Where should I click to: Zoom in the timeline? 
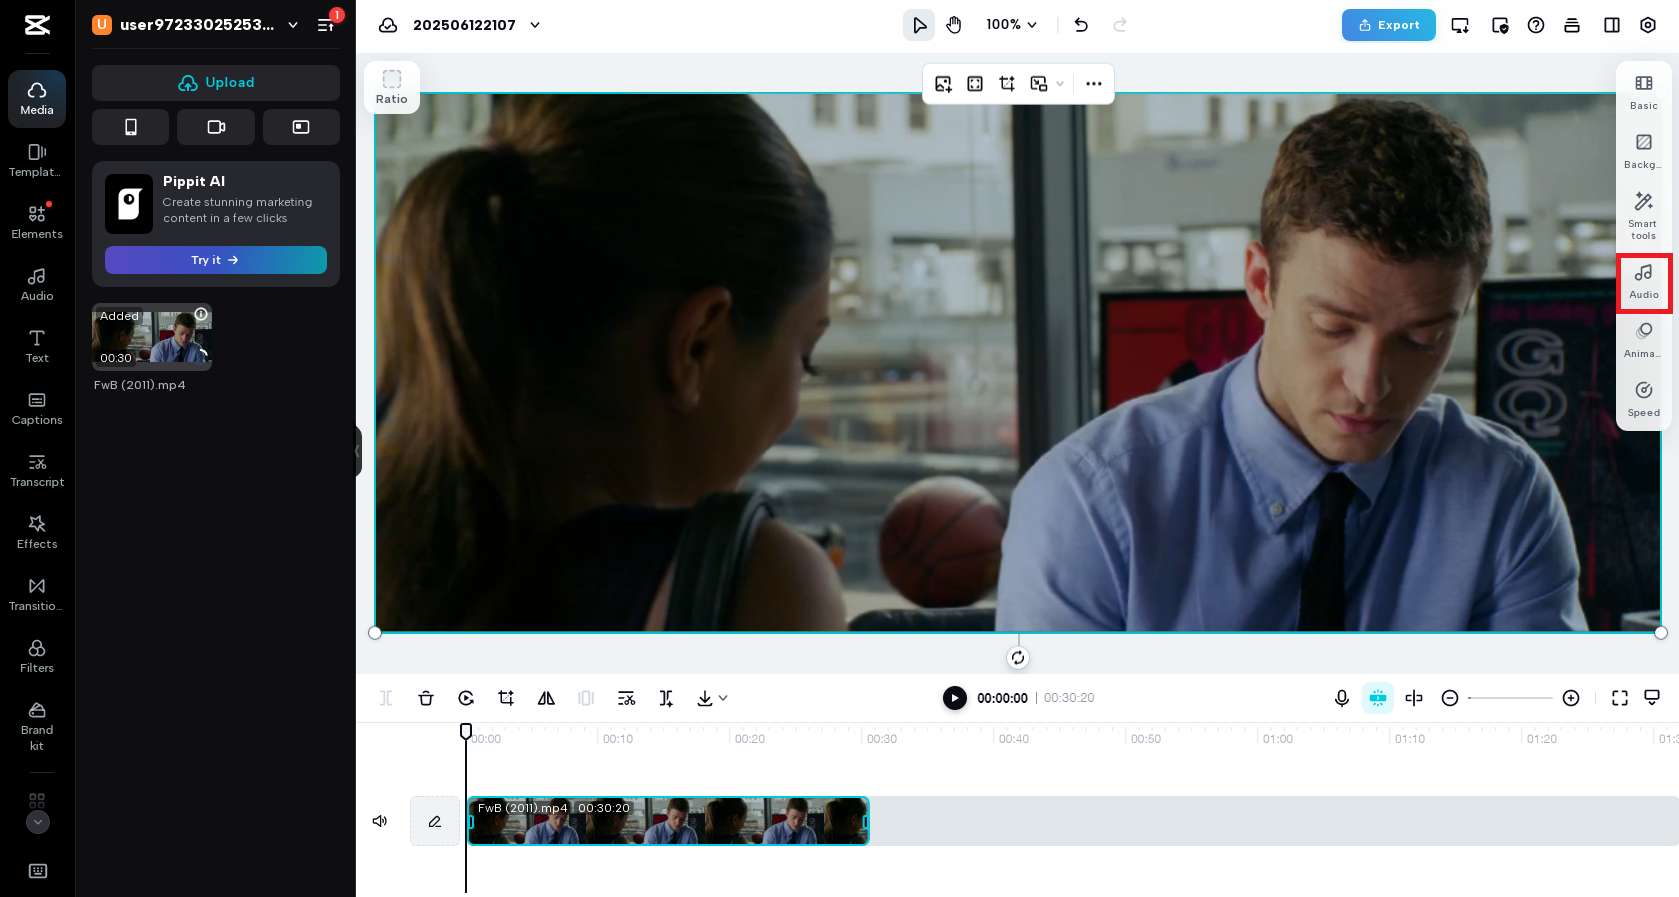[x=1571, y=698]
